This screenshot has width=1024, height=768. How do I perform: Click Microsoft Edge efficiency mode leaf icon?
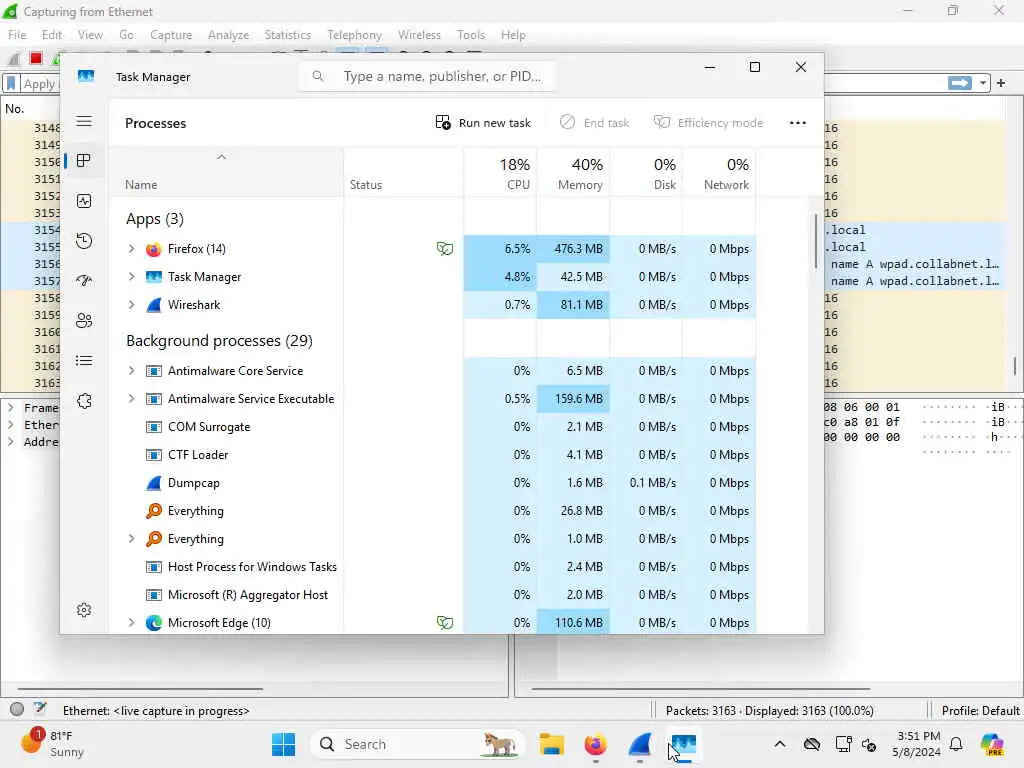click(445, 623)
